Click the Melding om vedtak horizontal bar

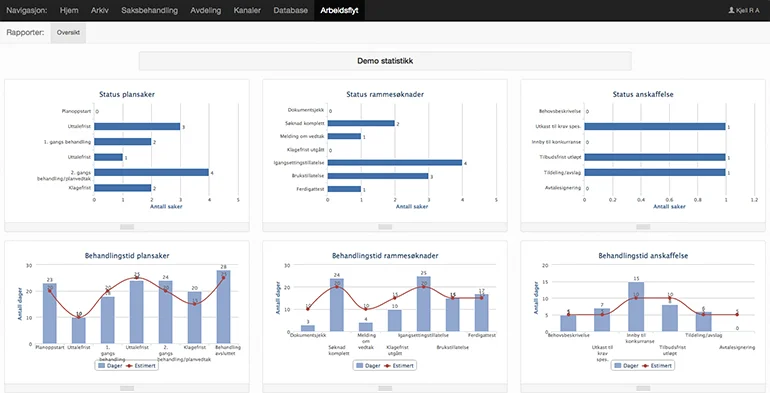tap(345, 137)
